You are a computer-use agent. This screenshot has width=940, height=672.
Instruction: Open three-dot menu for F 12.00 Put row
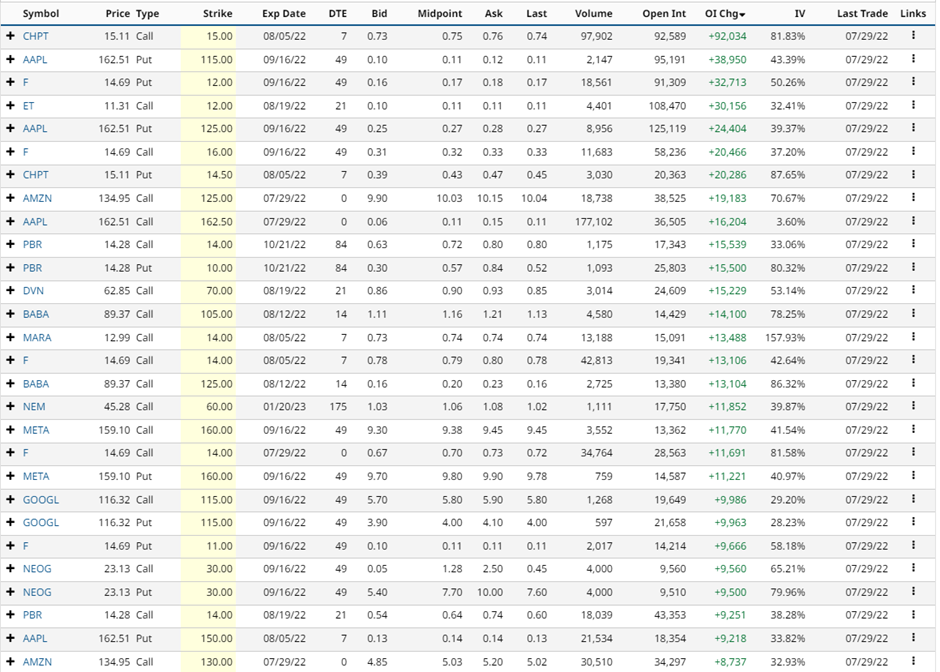tap(913, 82)
